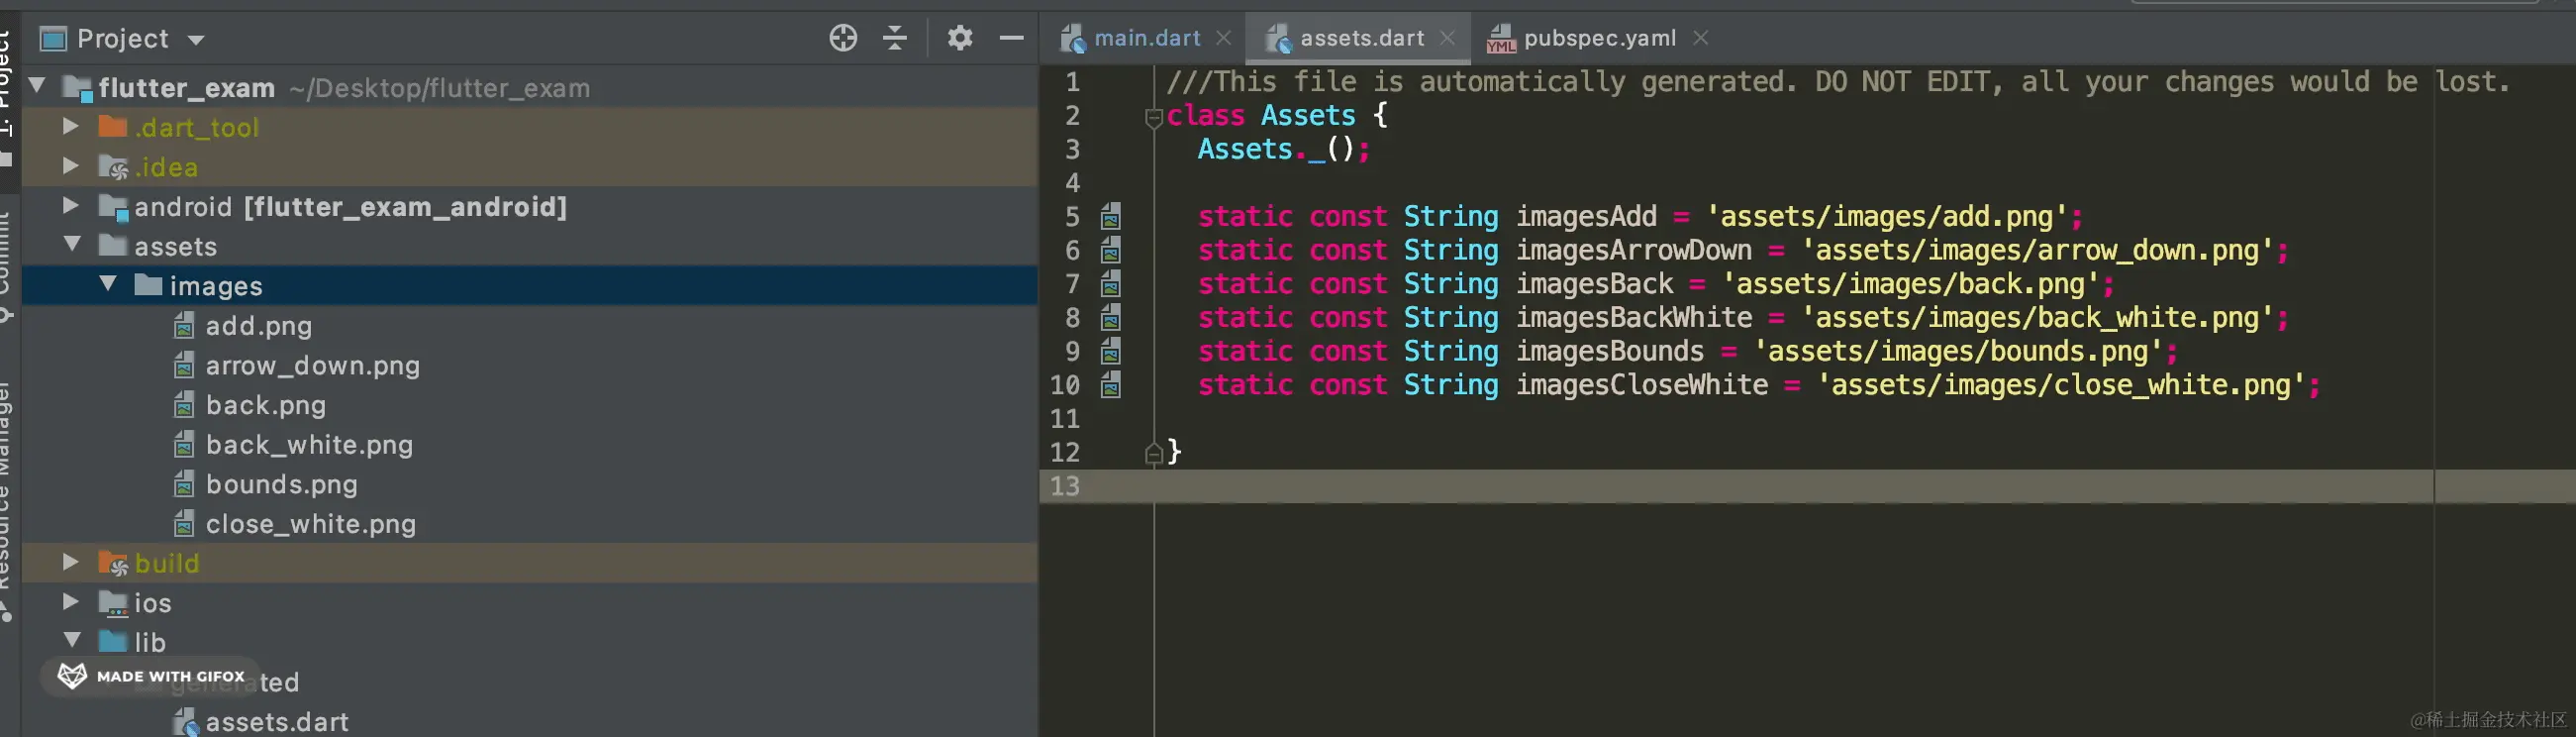
Task: Select close_white.png file
Action: tap(310, 524)
